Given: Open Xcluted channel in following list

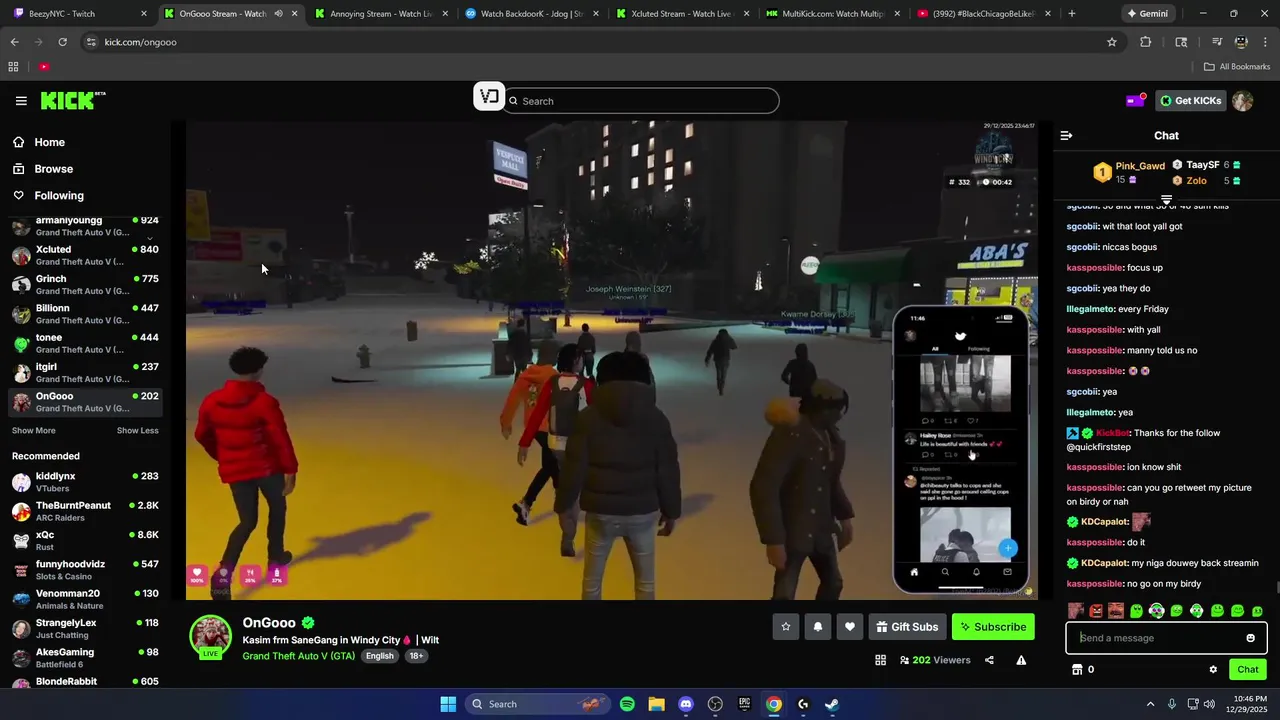Looking at the screenshot, I should coord(84,256).
